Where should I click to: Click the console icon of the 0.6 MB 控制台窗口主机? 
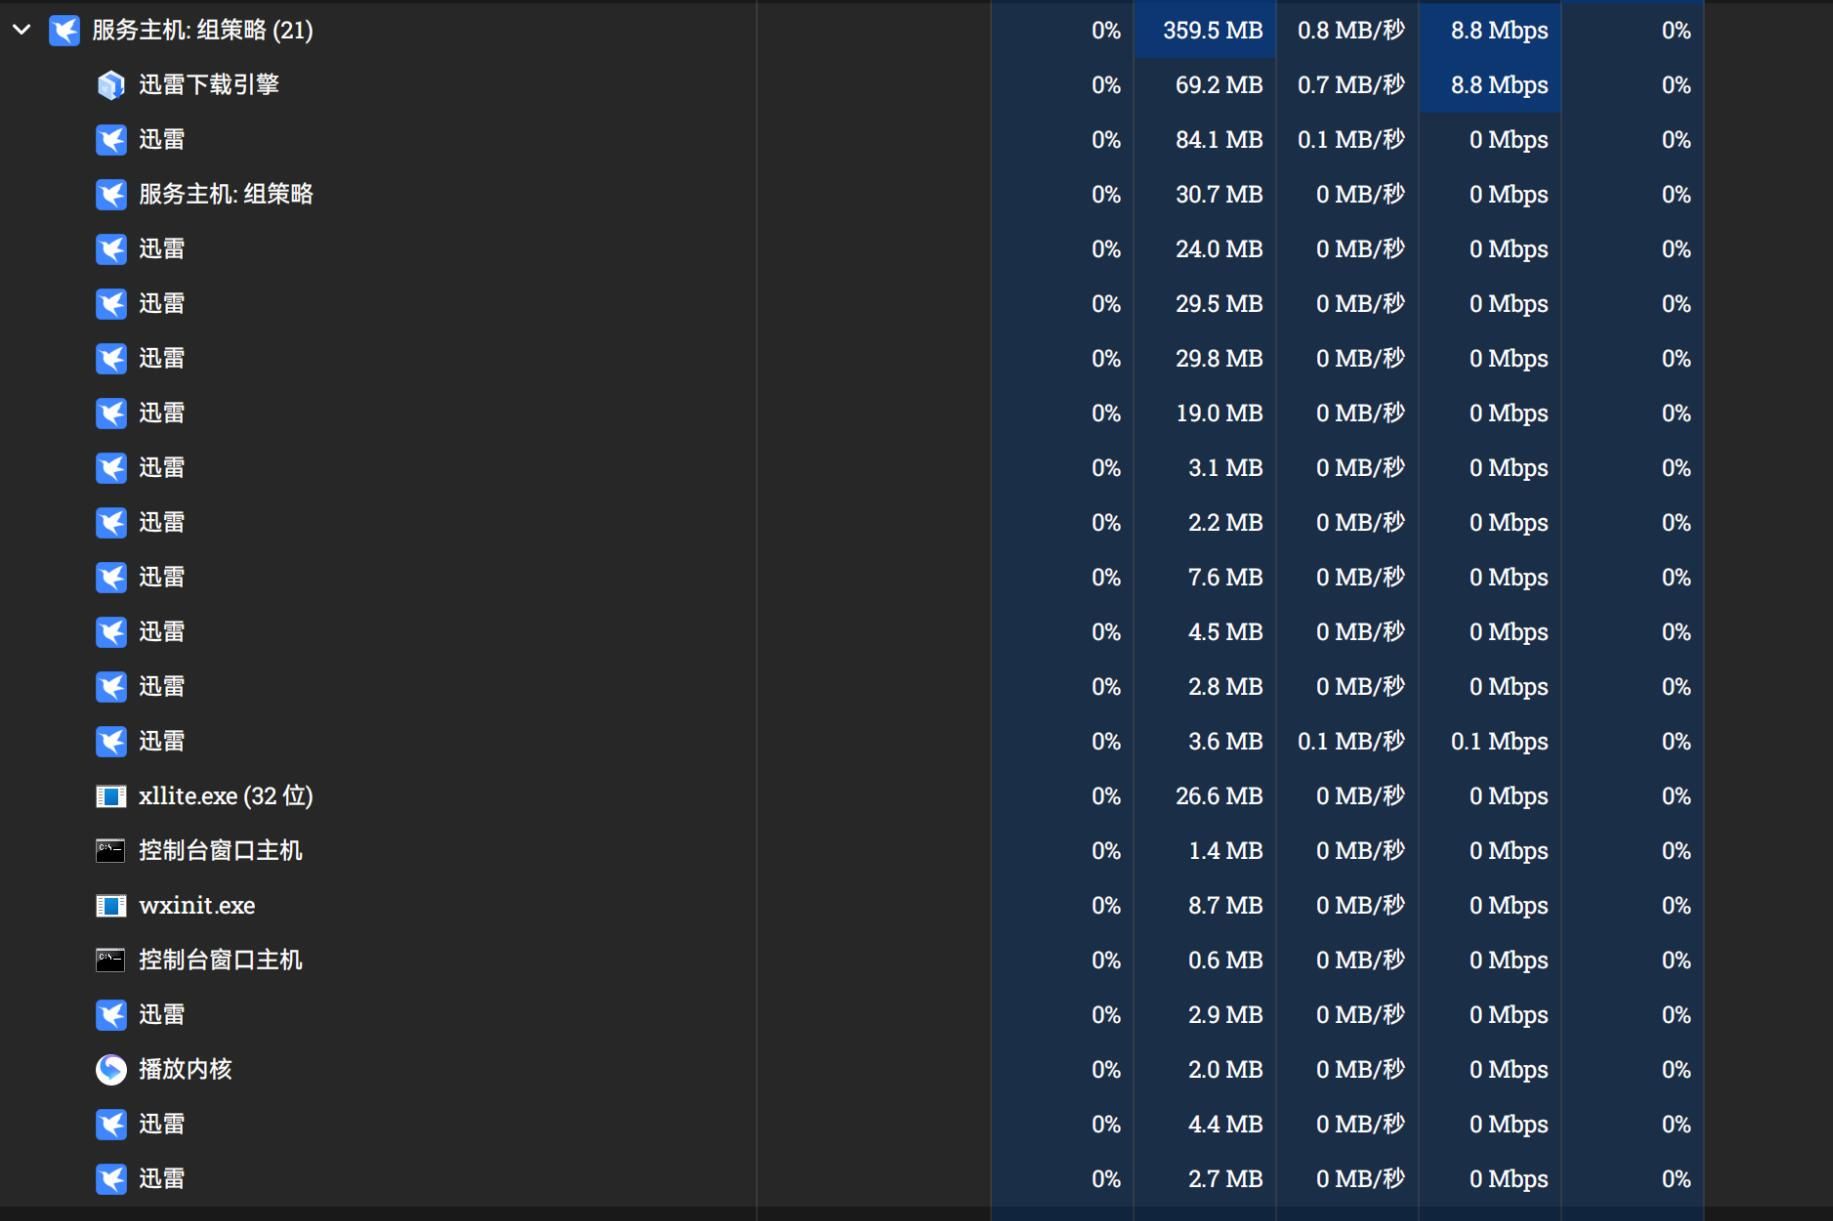point(111,960)
